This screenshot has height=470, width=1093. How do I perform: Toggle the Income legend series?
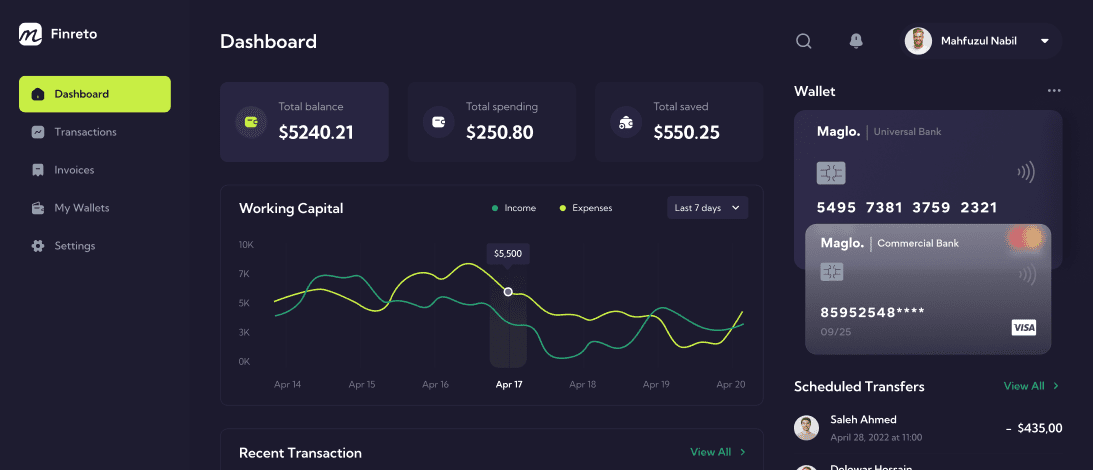514,208
